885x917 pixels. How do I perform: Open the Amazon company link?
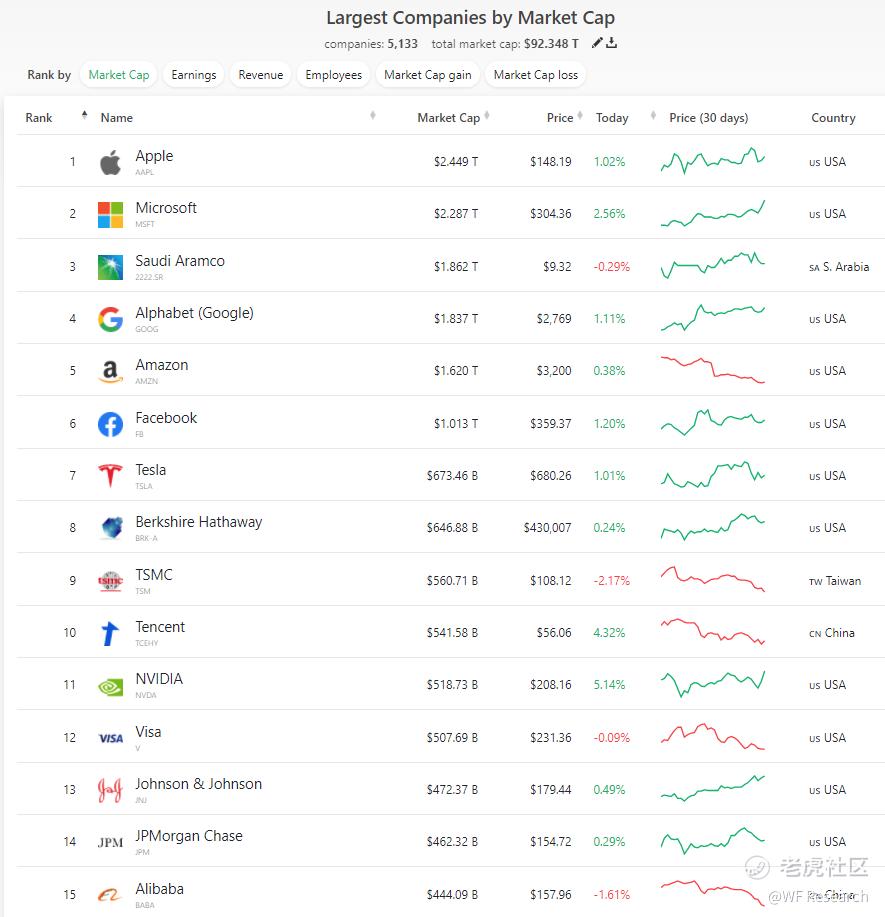pos(162,366)
